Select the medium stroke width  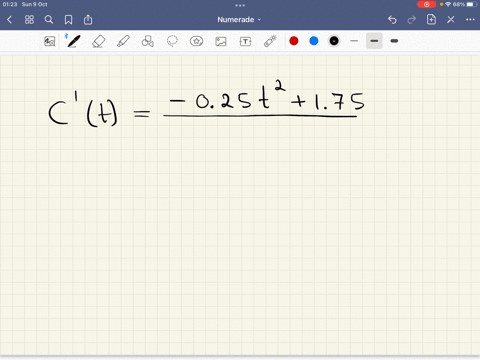(x=374, y=41)
